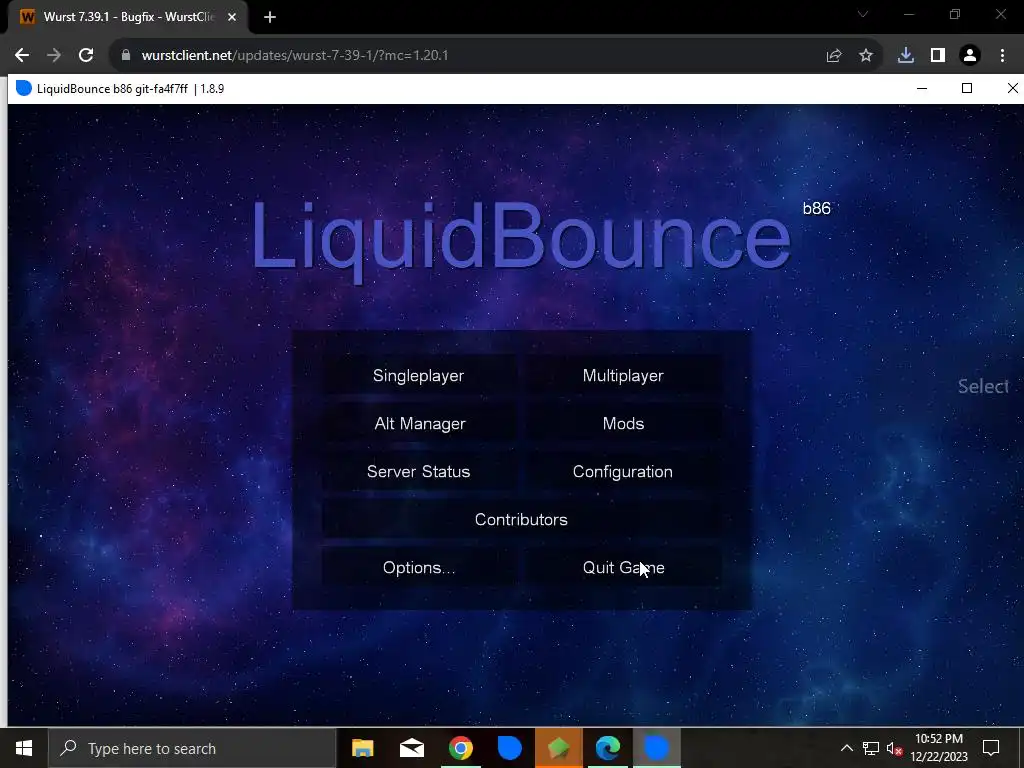Reload the Wurst client page
1024x768 pixels.
click(86, 56)
